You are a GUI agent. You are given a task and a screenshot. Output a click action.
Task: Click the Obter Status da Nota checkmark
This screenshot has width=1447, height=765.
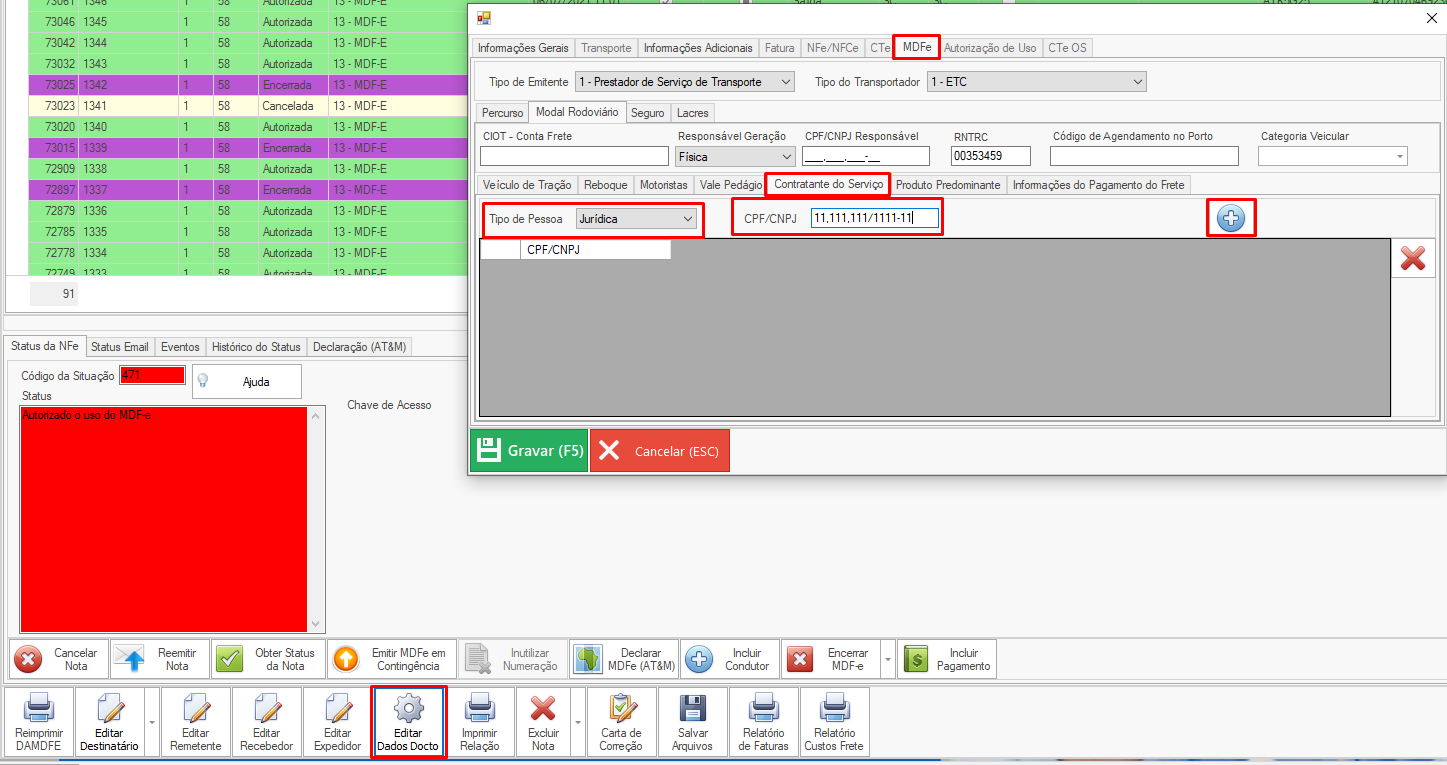click(x=267, y=659)
